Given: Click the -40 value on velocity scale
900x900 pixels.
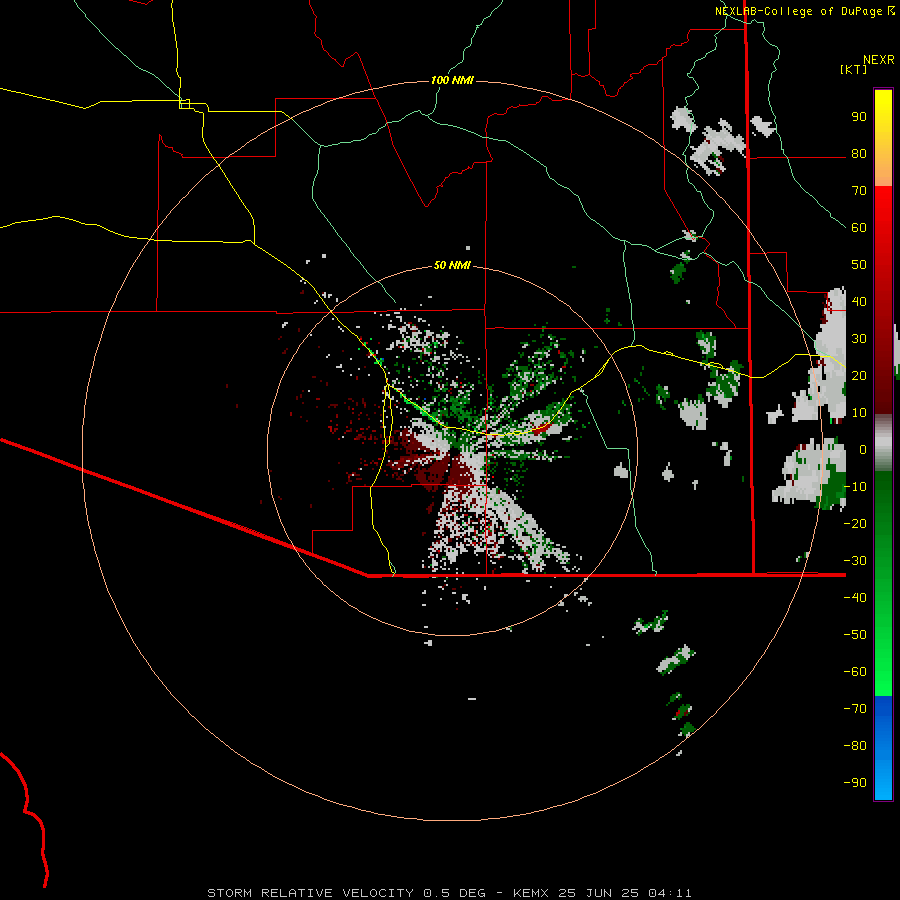Looking at the screenshot, I should pos(855,598).
